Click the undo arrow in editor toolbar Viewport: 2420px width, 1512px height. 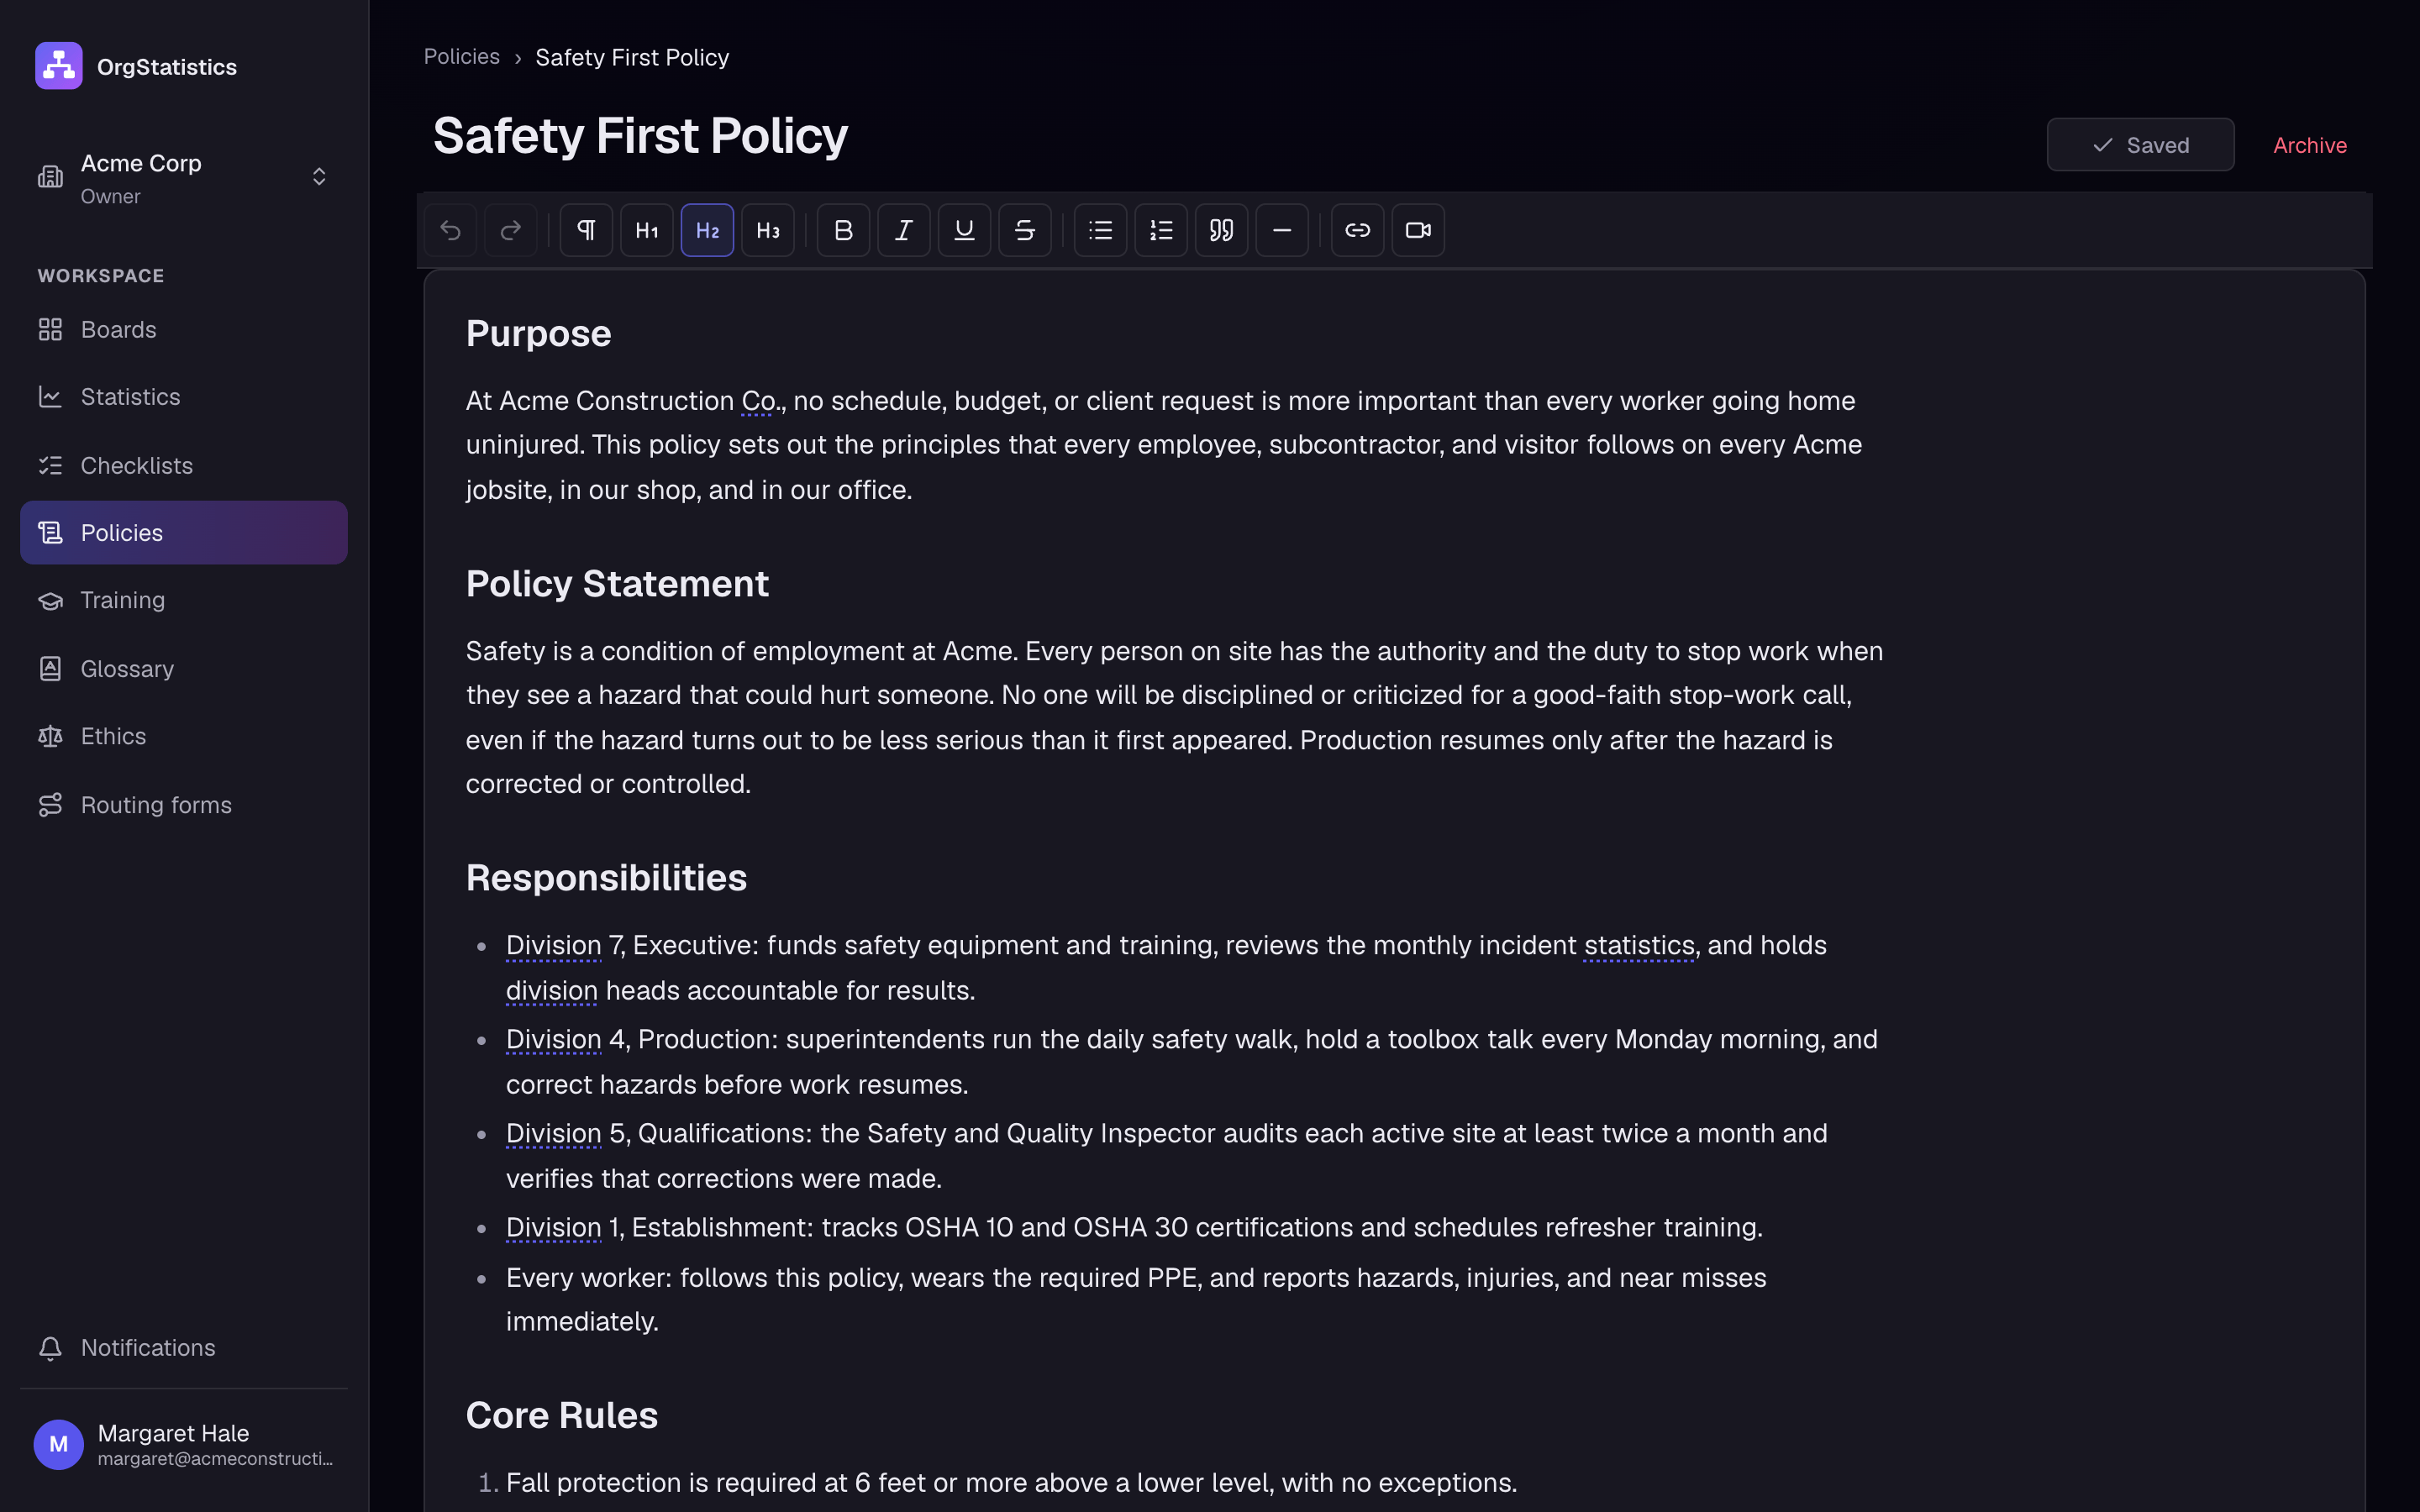450,230
